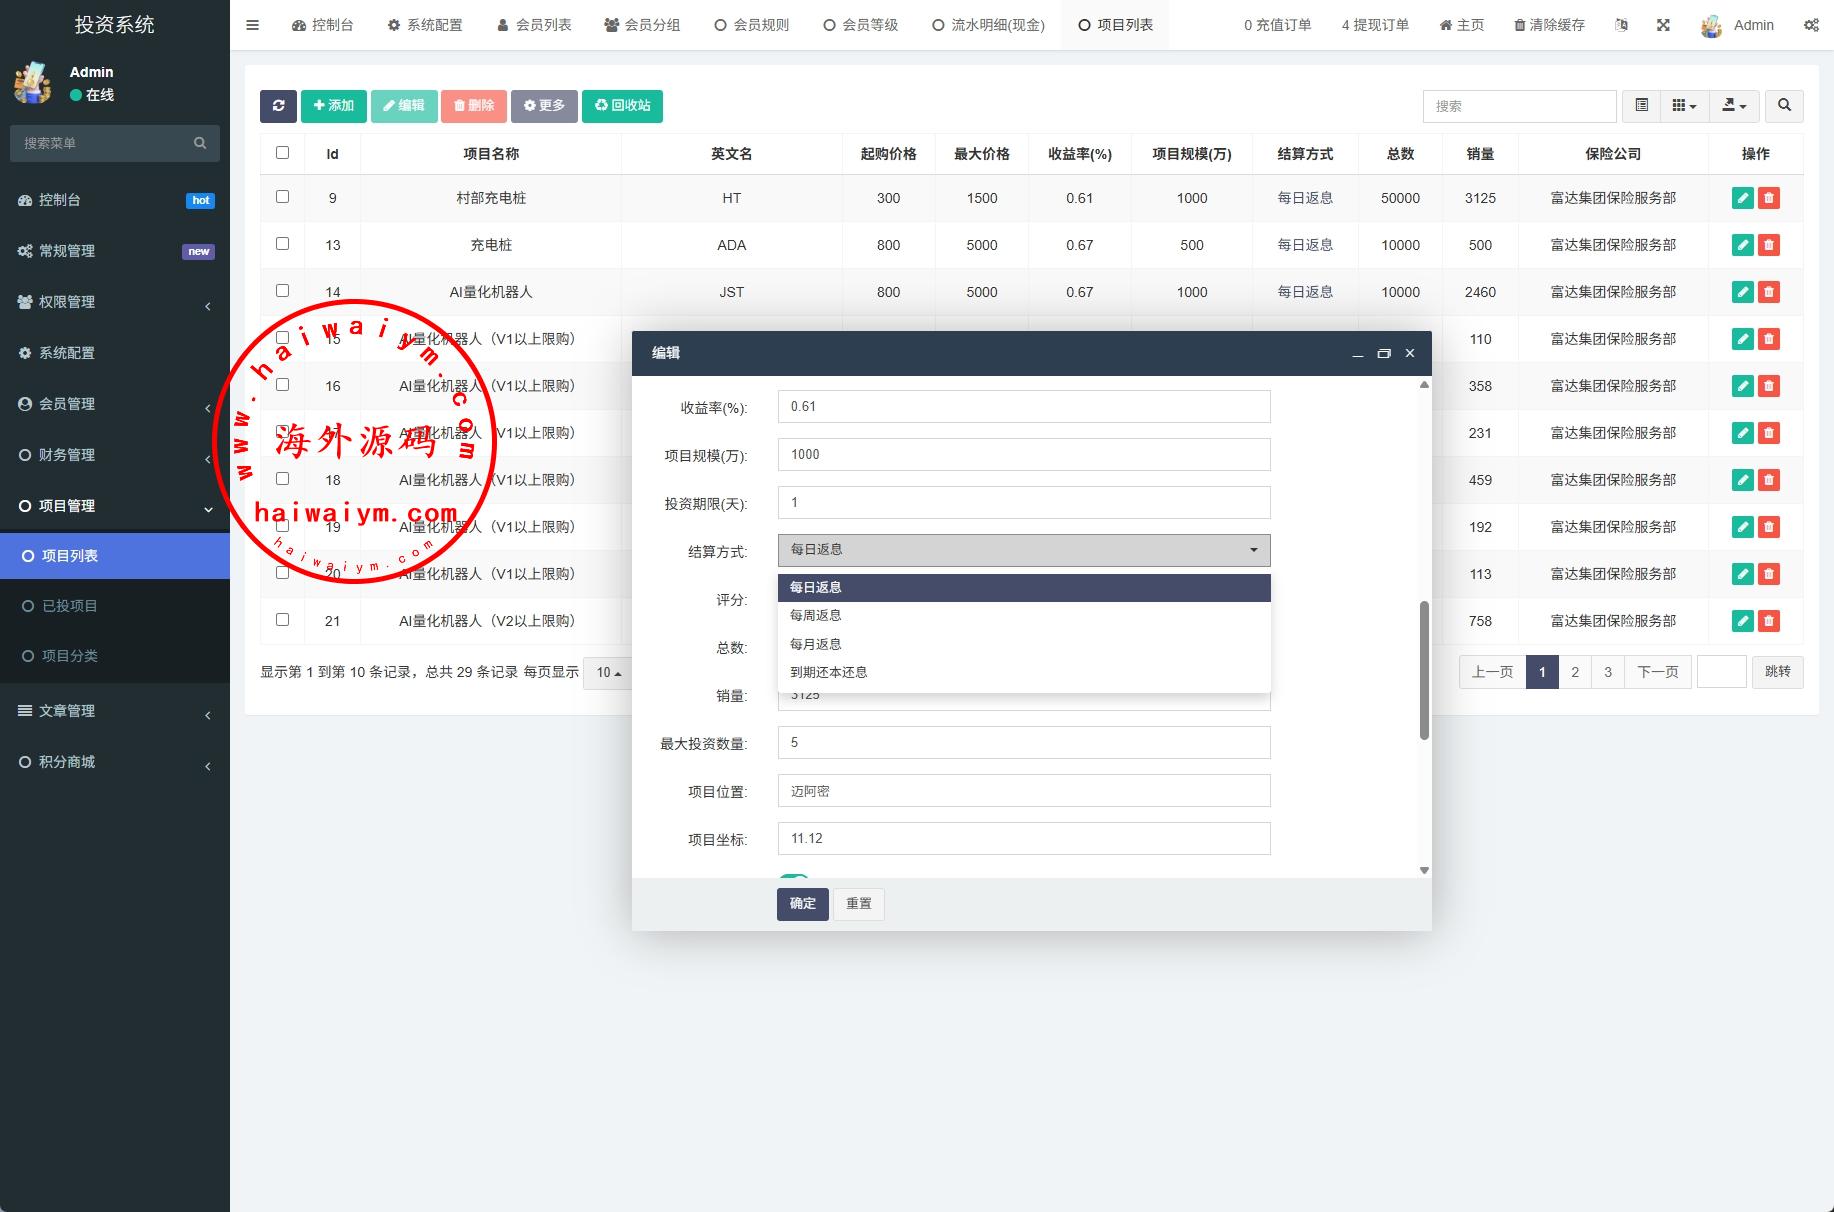The width and height of the screenshot is (1834, 1212).
Task: Check the checkbox for row Id 9
Action: point(282,197)
